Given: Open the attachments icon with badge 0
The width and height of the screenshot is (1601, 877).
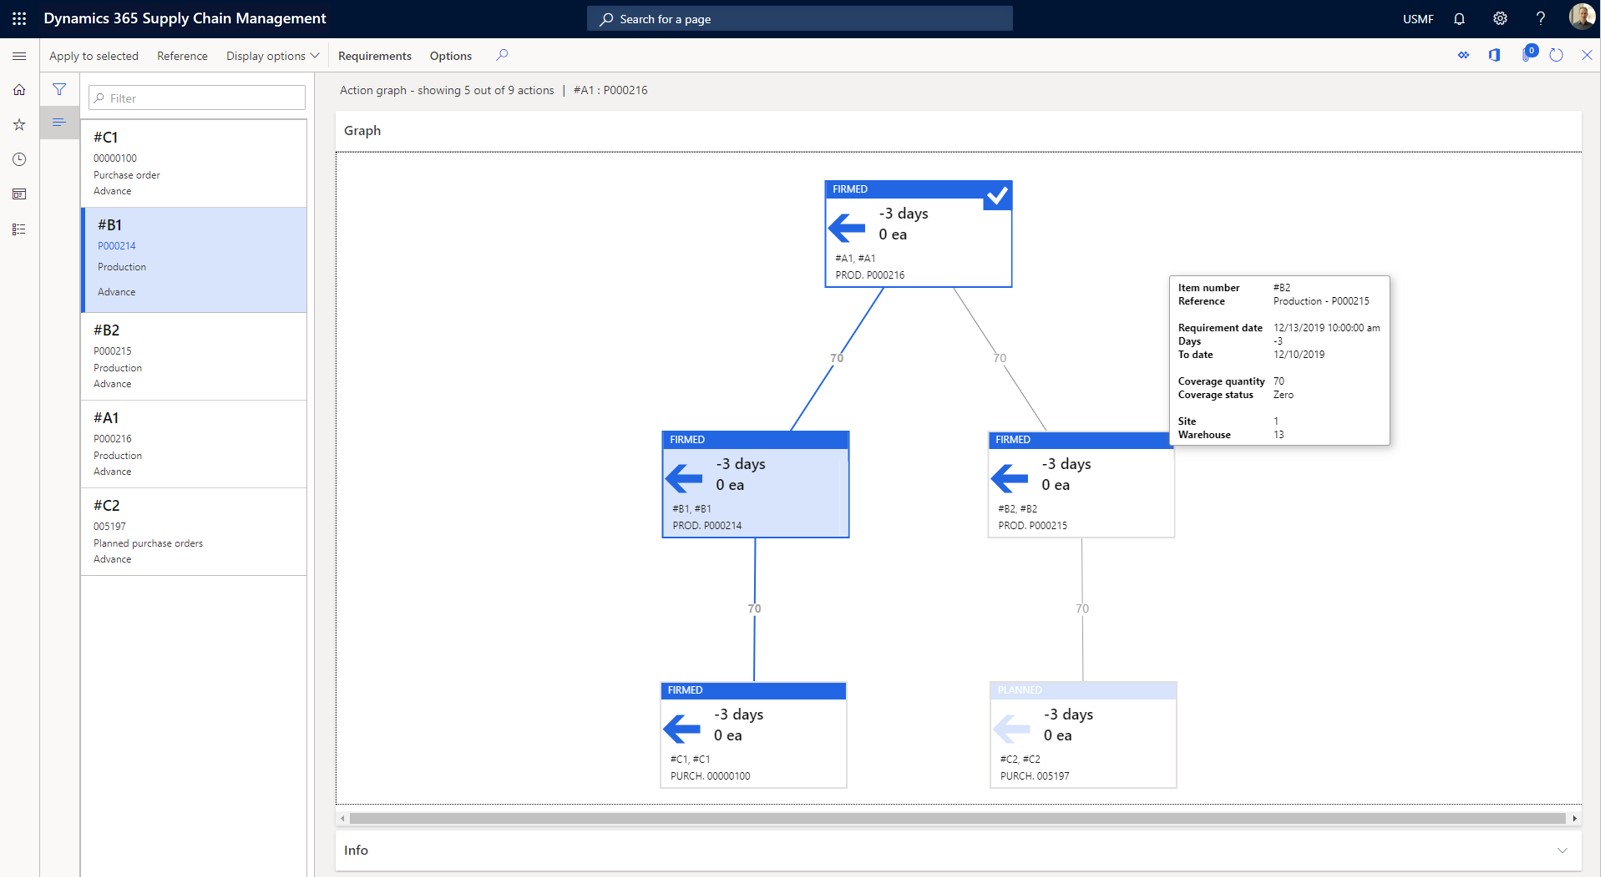Looking at the screenshot, I should pyautogui.click(x=1528, y=53).
